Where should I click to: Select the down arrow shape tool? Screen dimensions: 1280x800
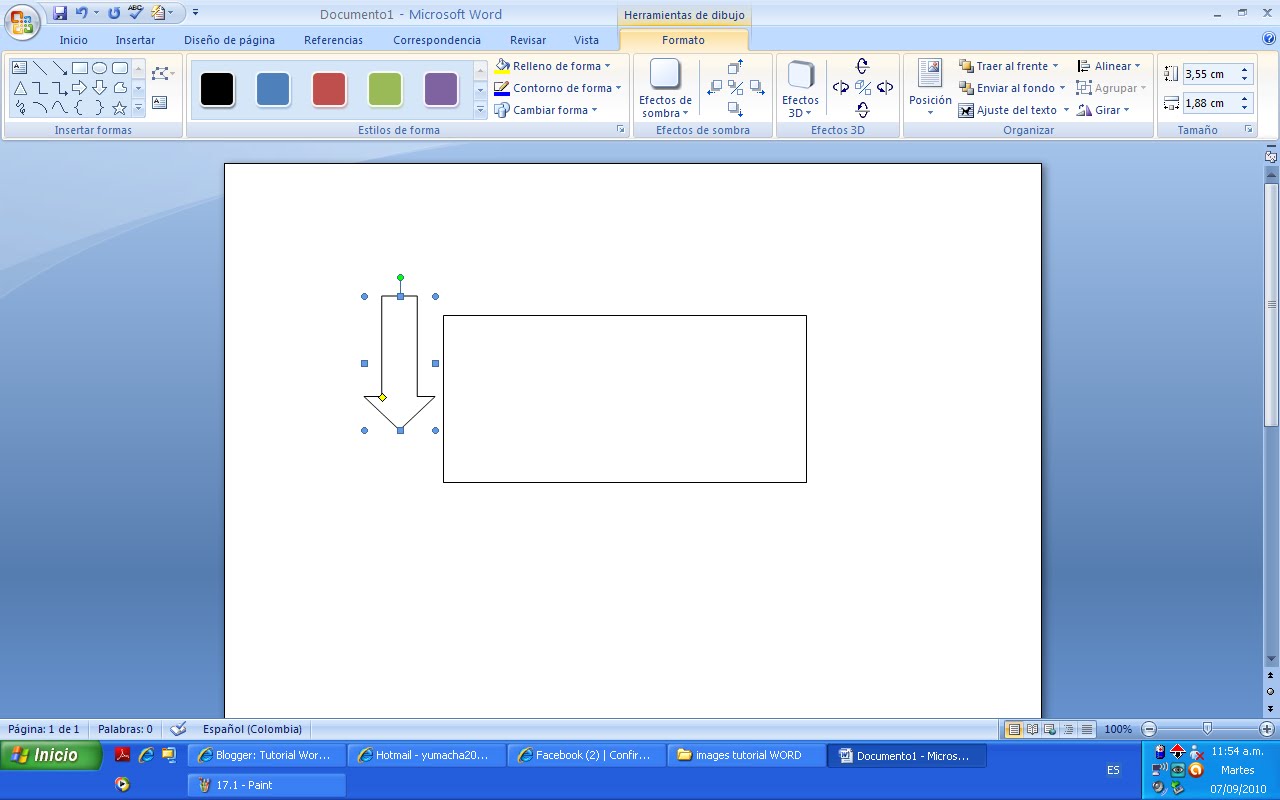point(99,87)
